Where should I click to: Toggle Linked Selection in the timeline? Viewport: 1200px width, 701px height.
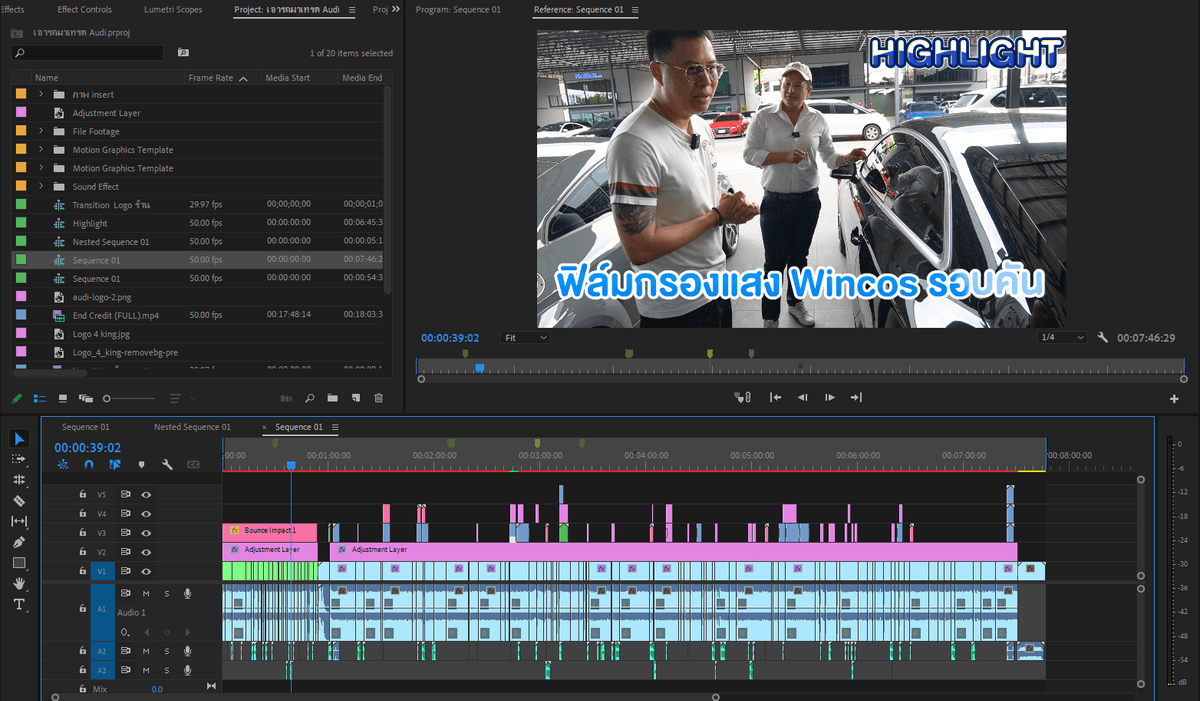[x=115, y=465]
